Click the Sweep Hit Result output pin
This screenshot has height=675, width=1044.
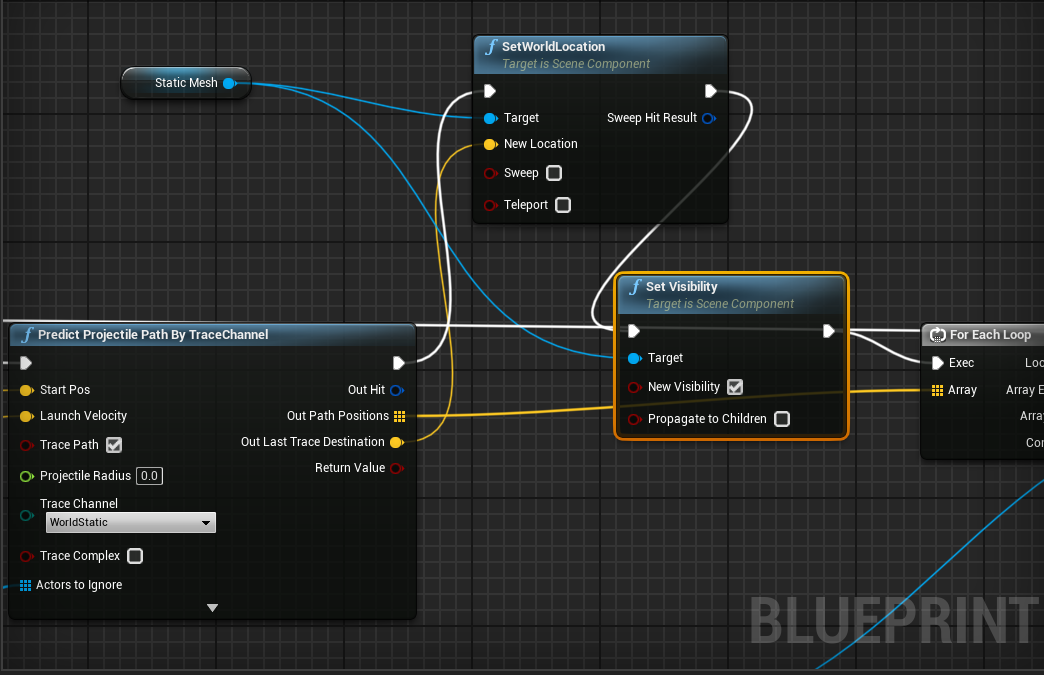point(710,118)
